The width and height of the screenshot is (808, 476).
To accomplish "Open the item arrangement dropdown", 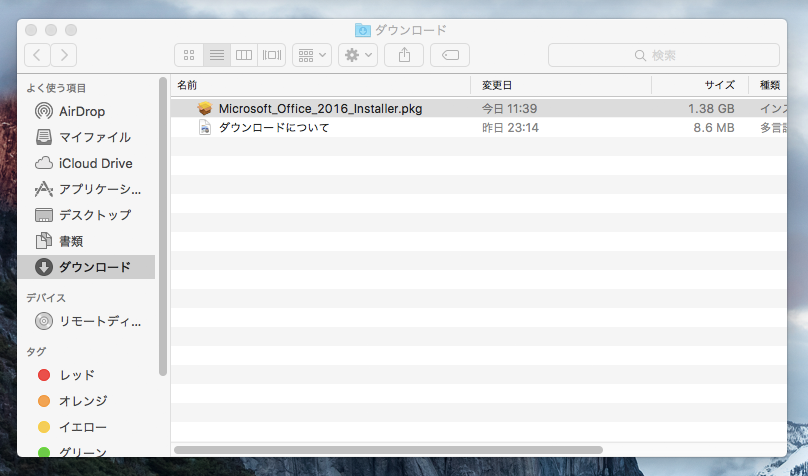I will tap(312, 55).
